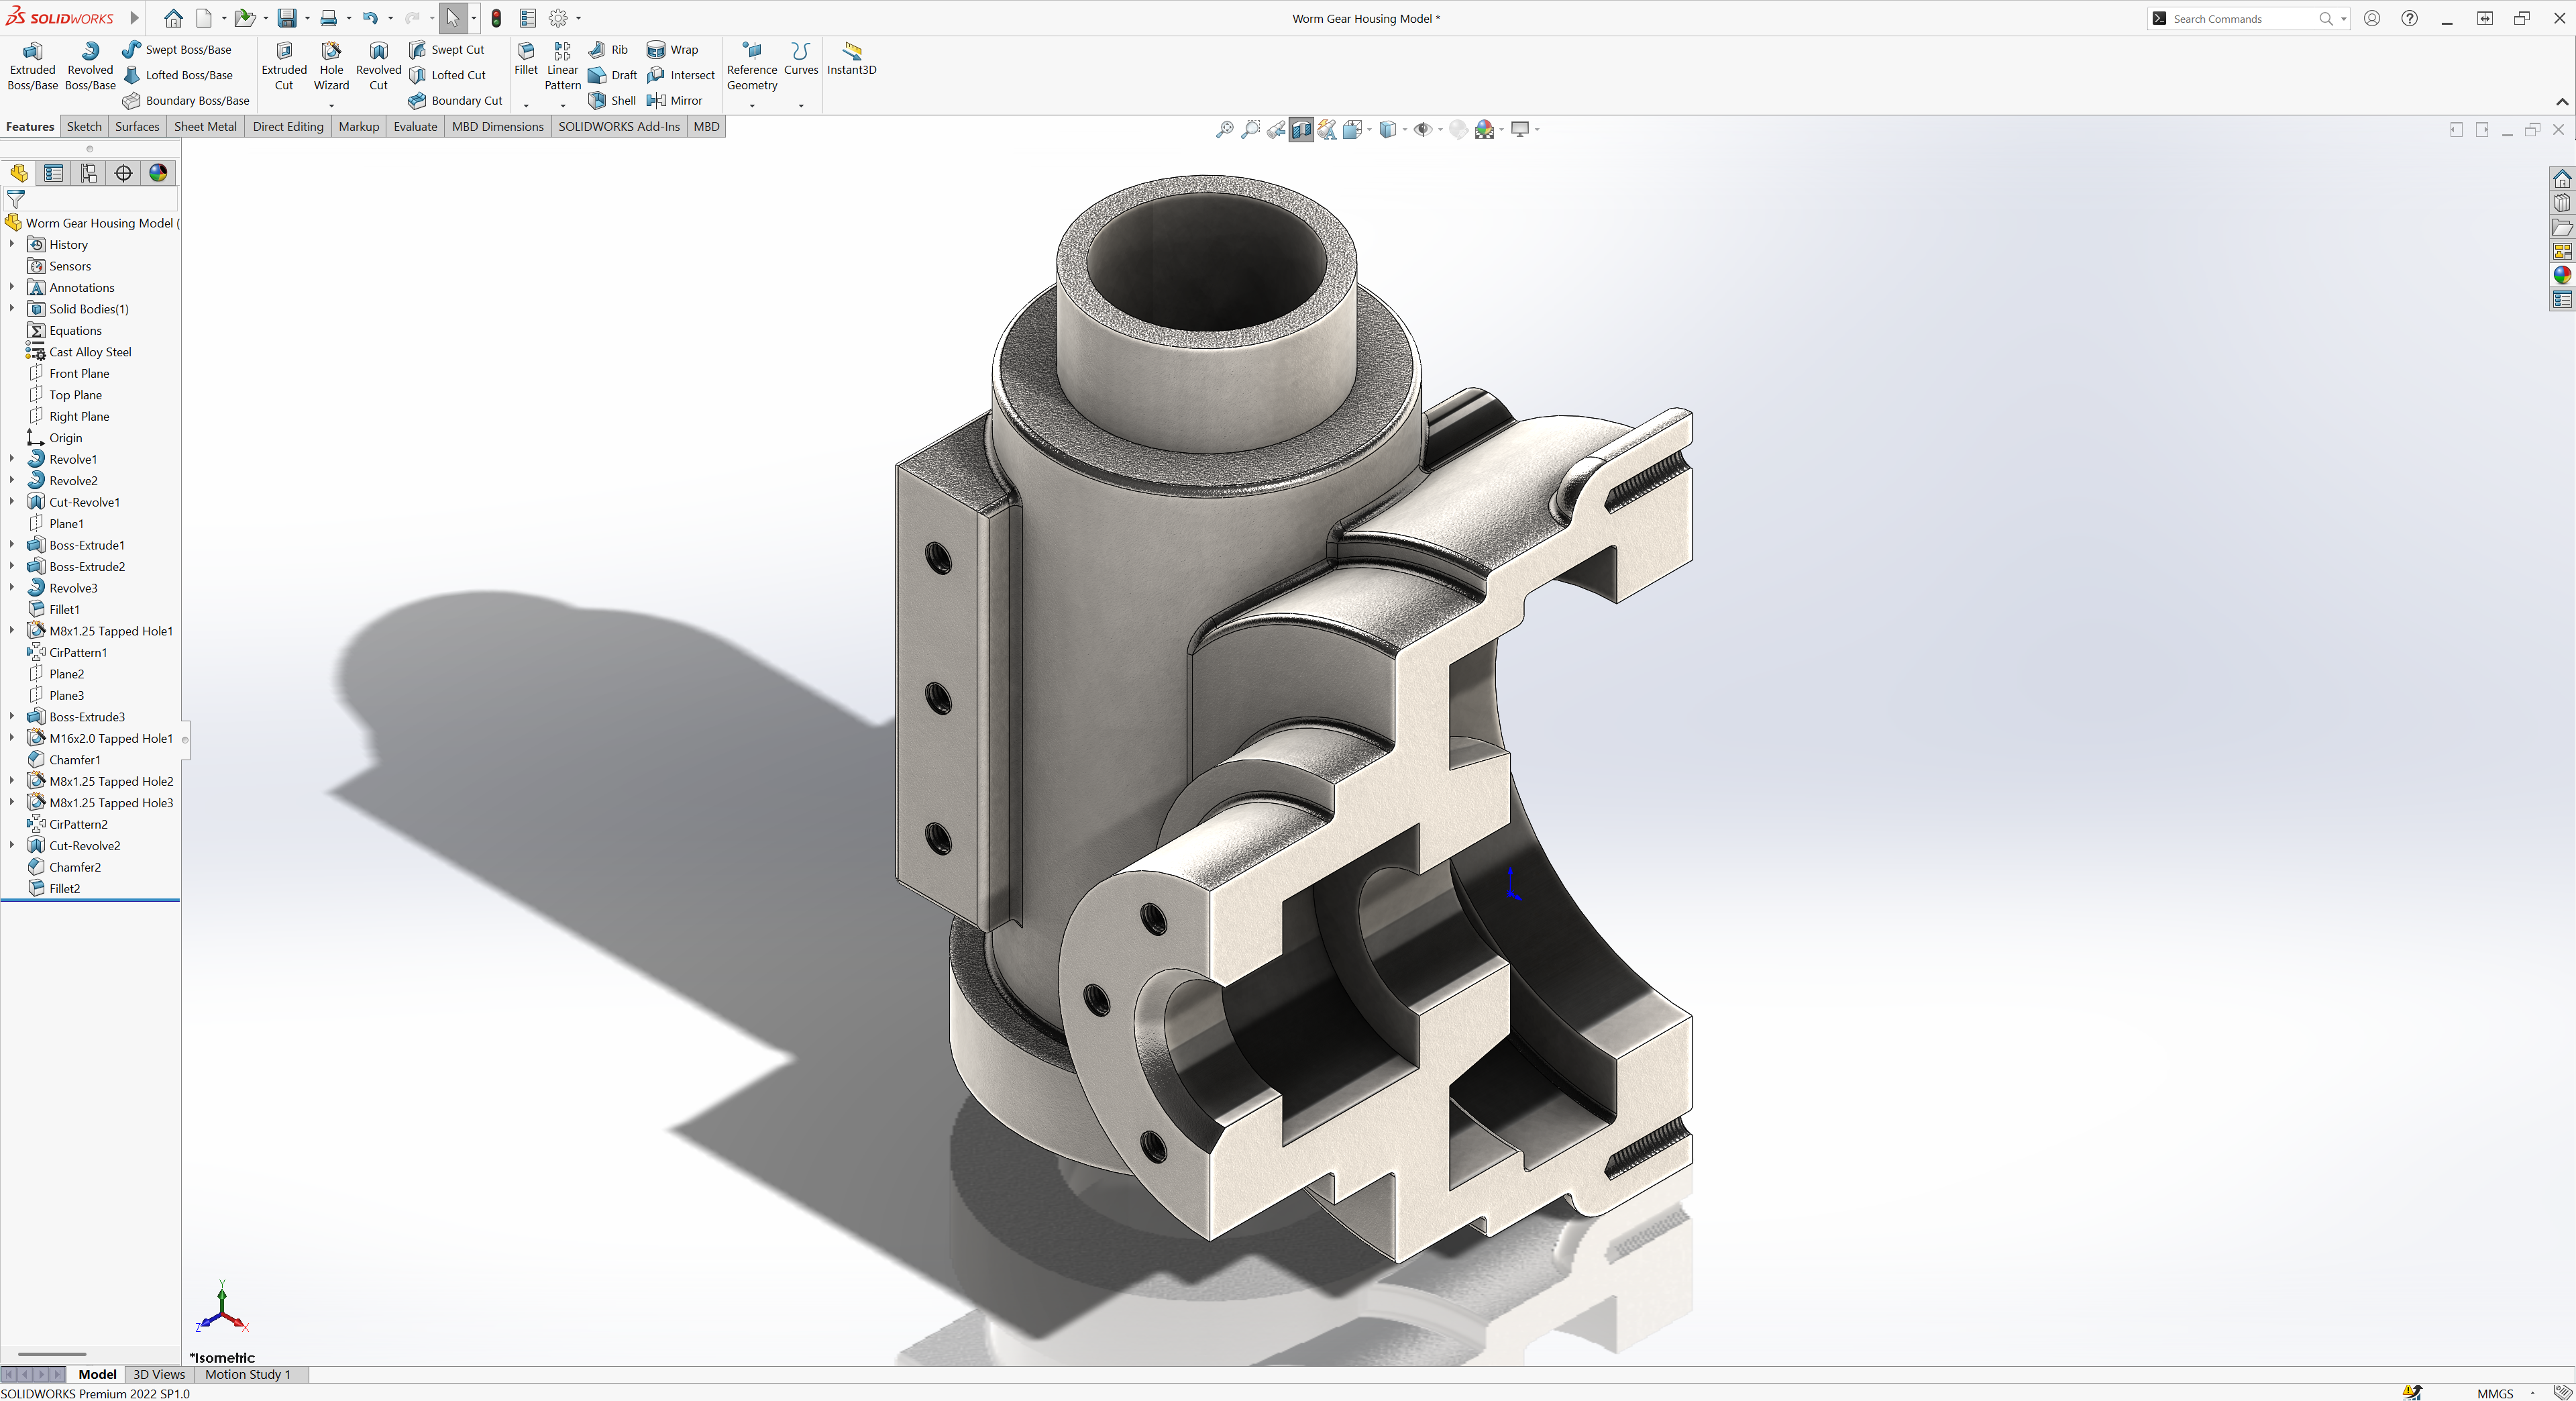Viewport: 2576px width, 1401px height.
Task: Click the Revolved Boss/Base tool
Action: (90, 66)
